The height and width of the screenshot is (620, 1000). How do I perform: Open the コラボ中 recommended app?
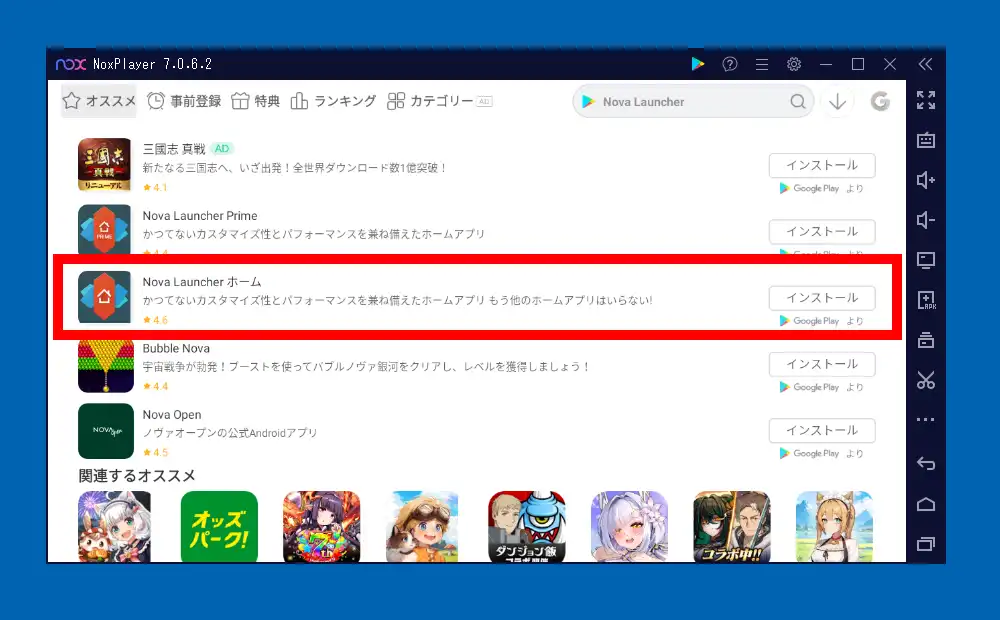click(732, 527)
